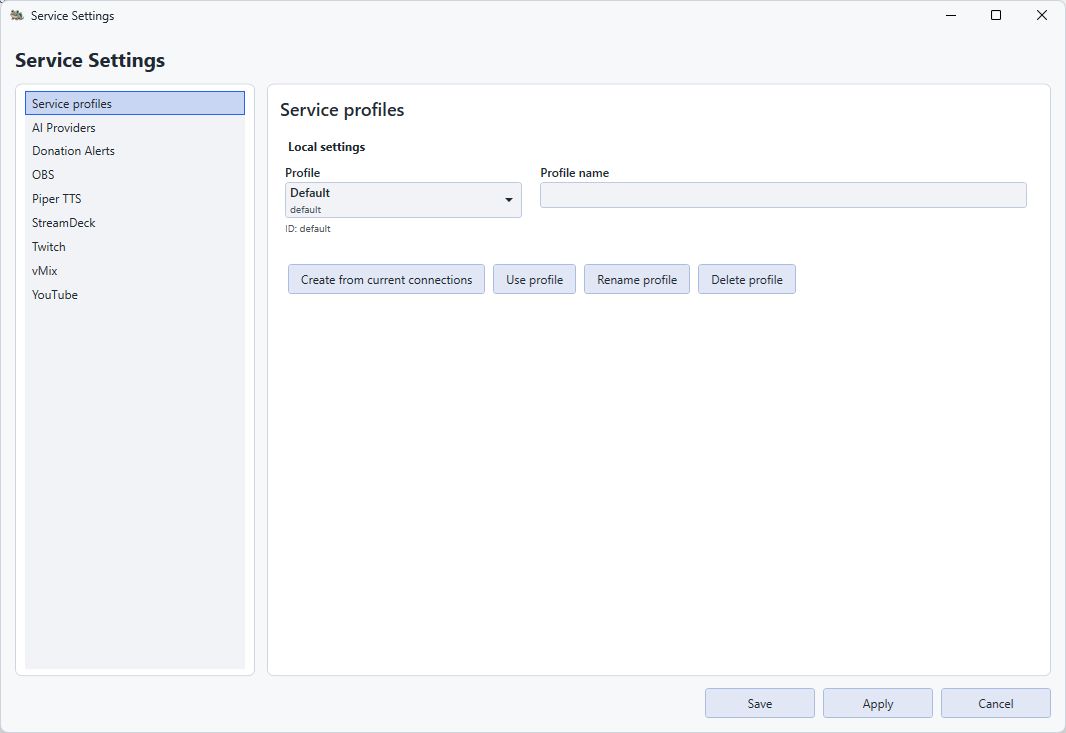
Task: Select Twitch in the sidebar list
Action: pos(135,246)
